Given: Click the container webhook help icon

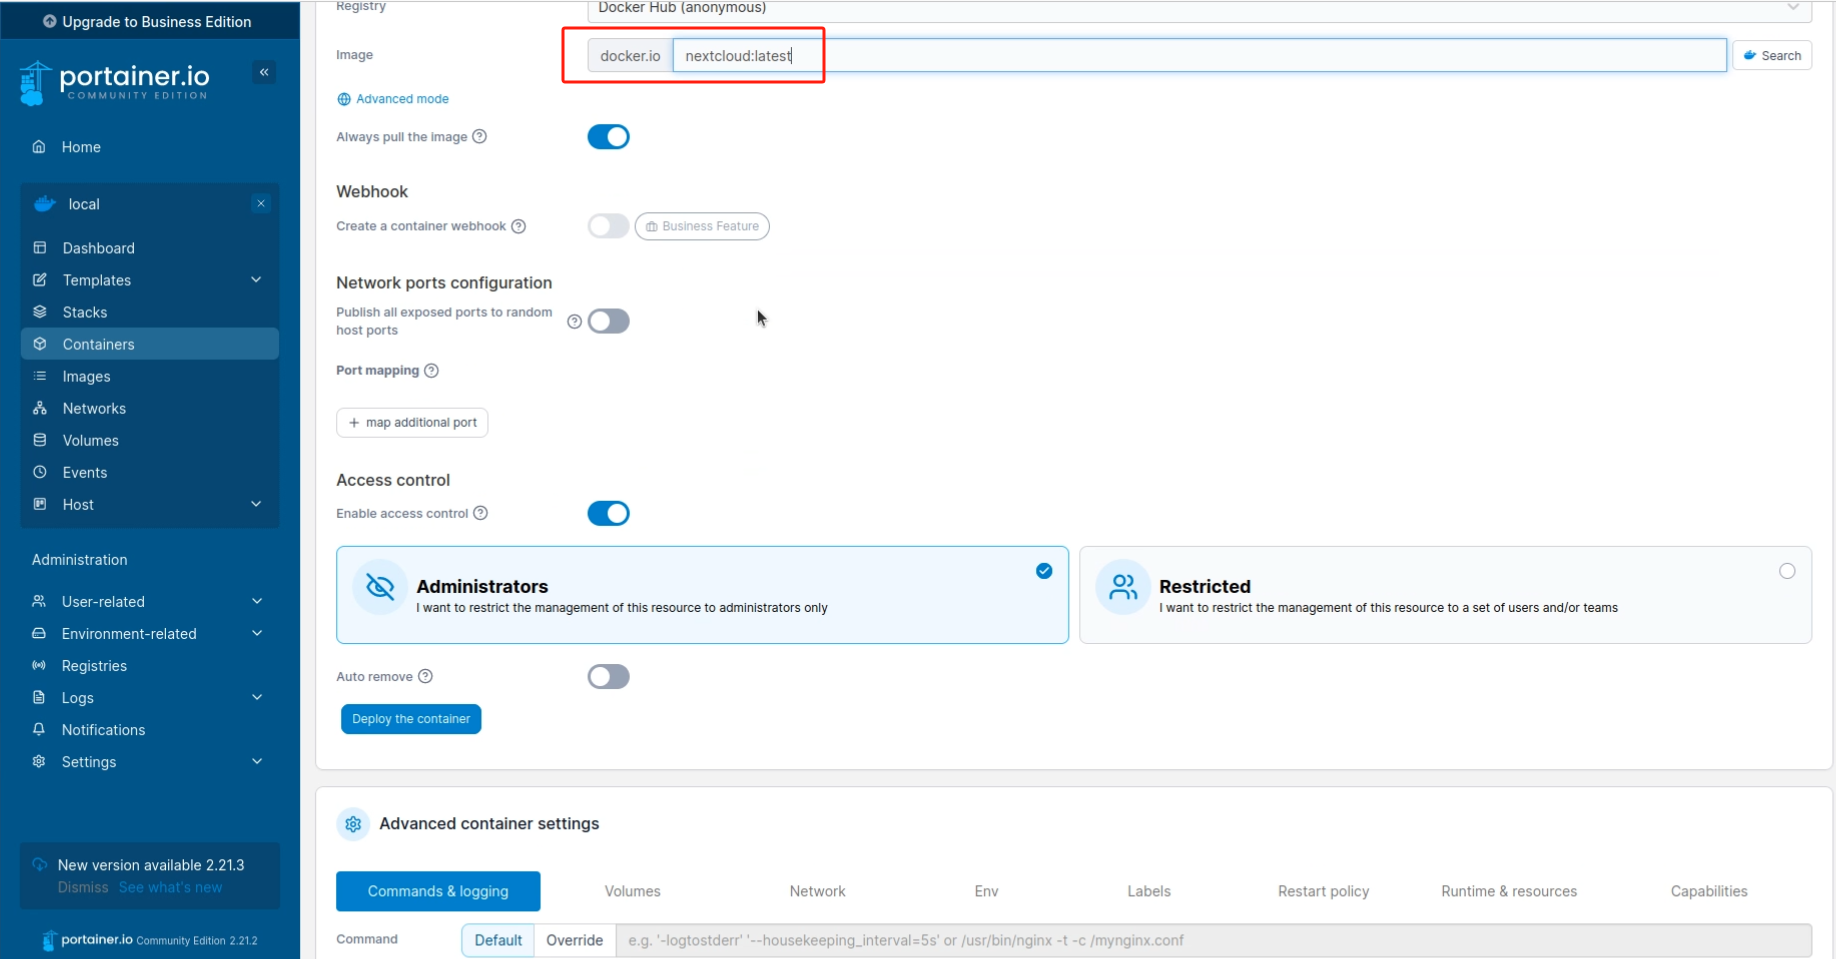Looking at the screenshot, I should (x=519, y=226).
